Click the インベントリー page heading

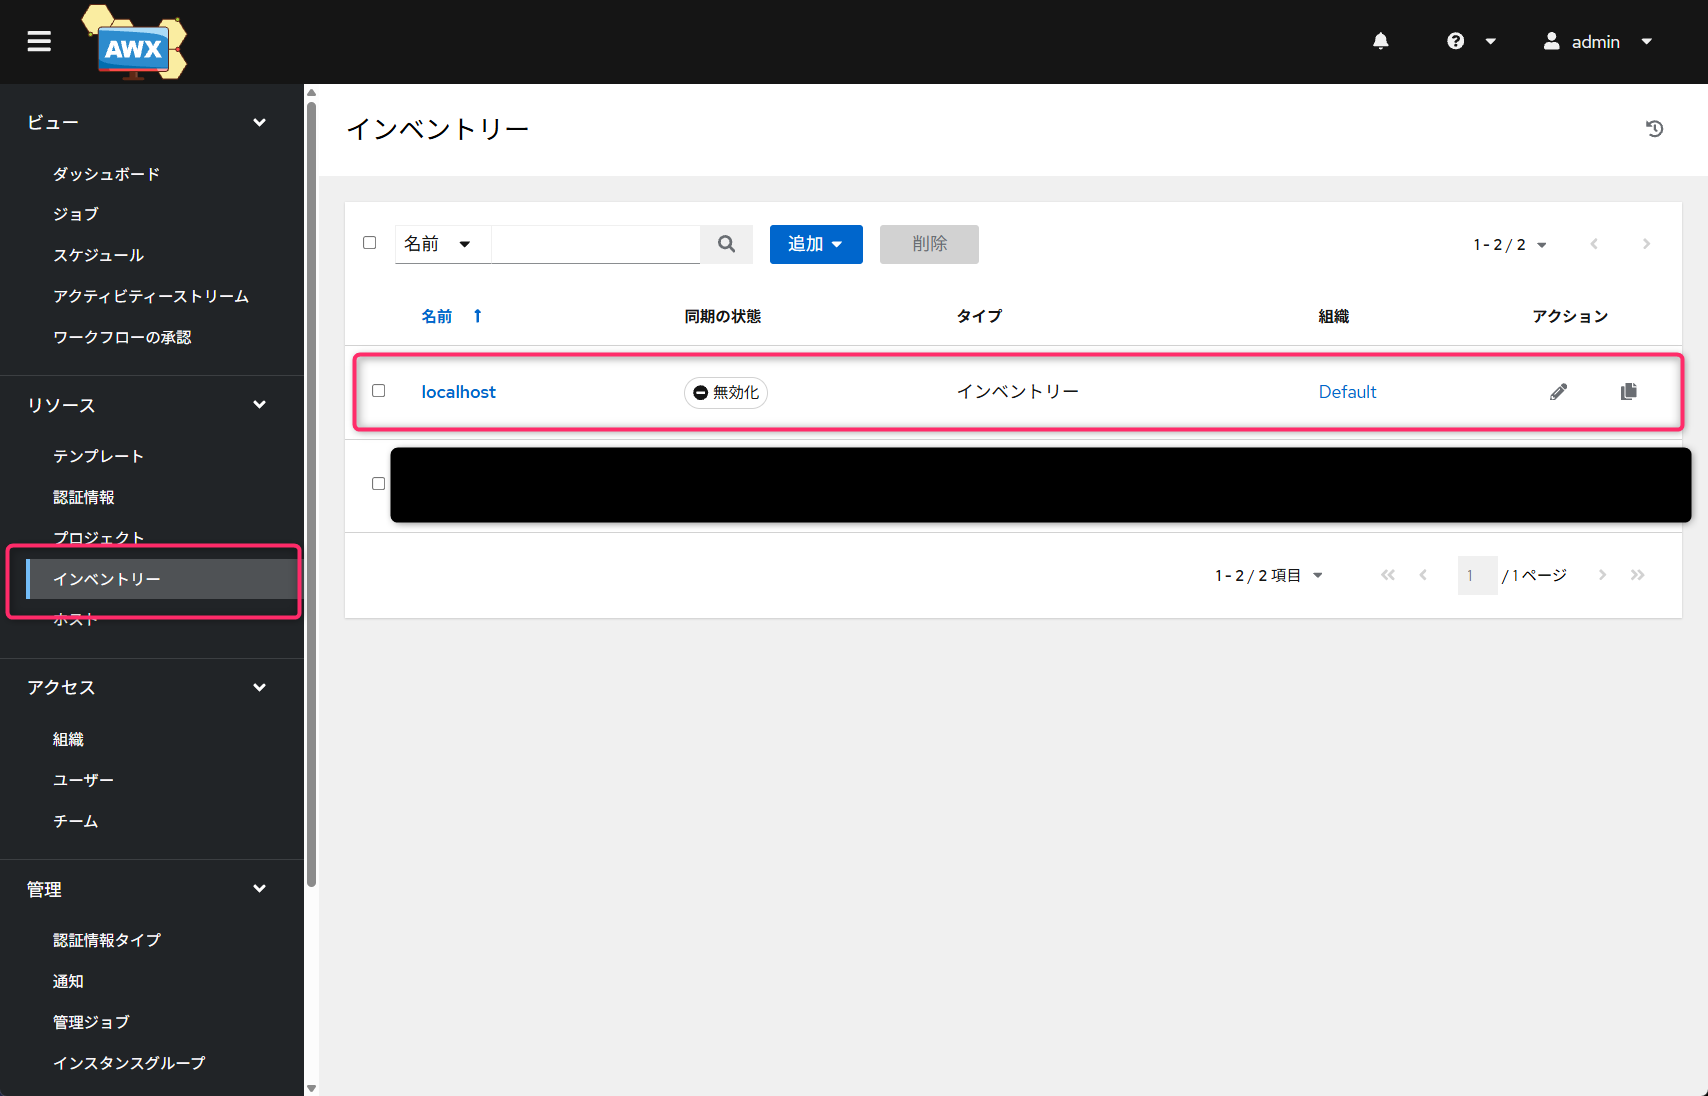(437, 129)
